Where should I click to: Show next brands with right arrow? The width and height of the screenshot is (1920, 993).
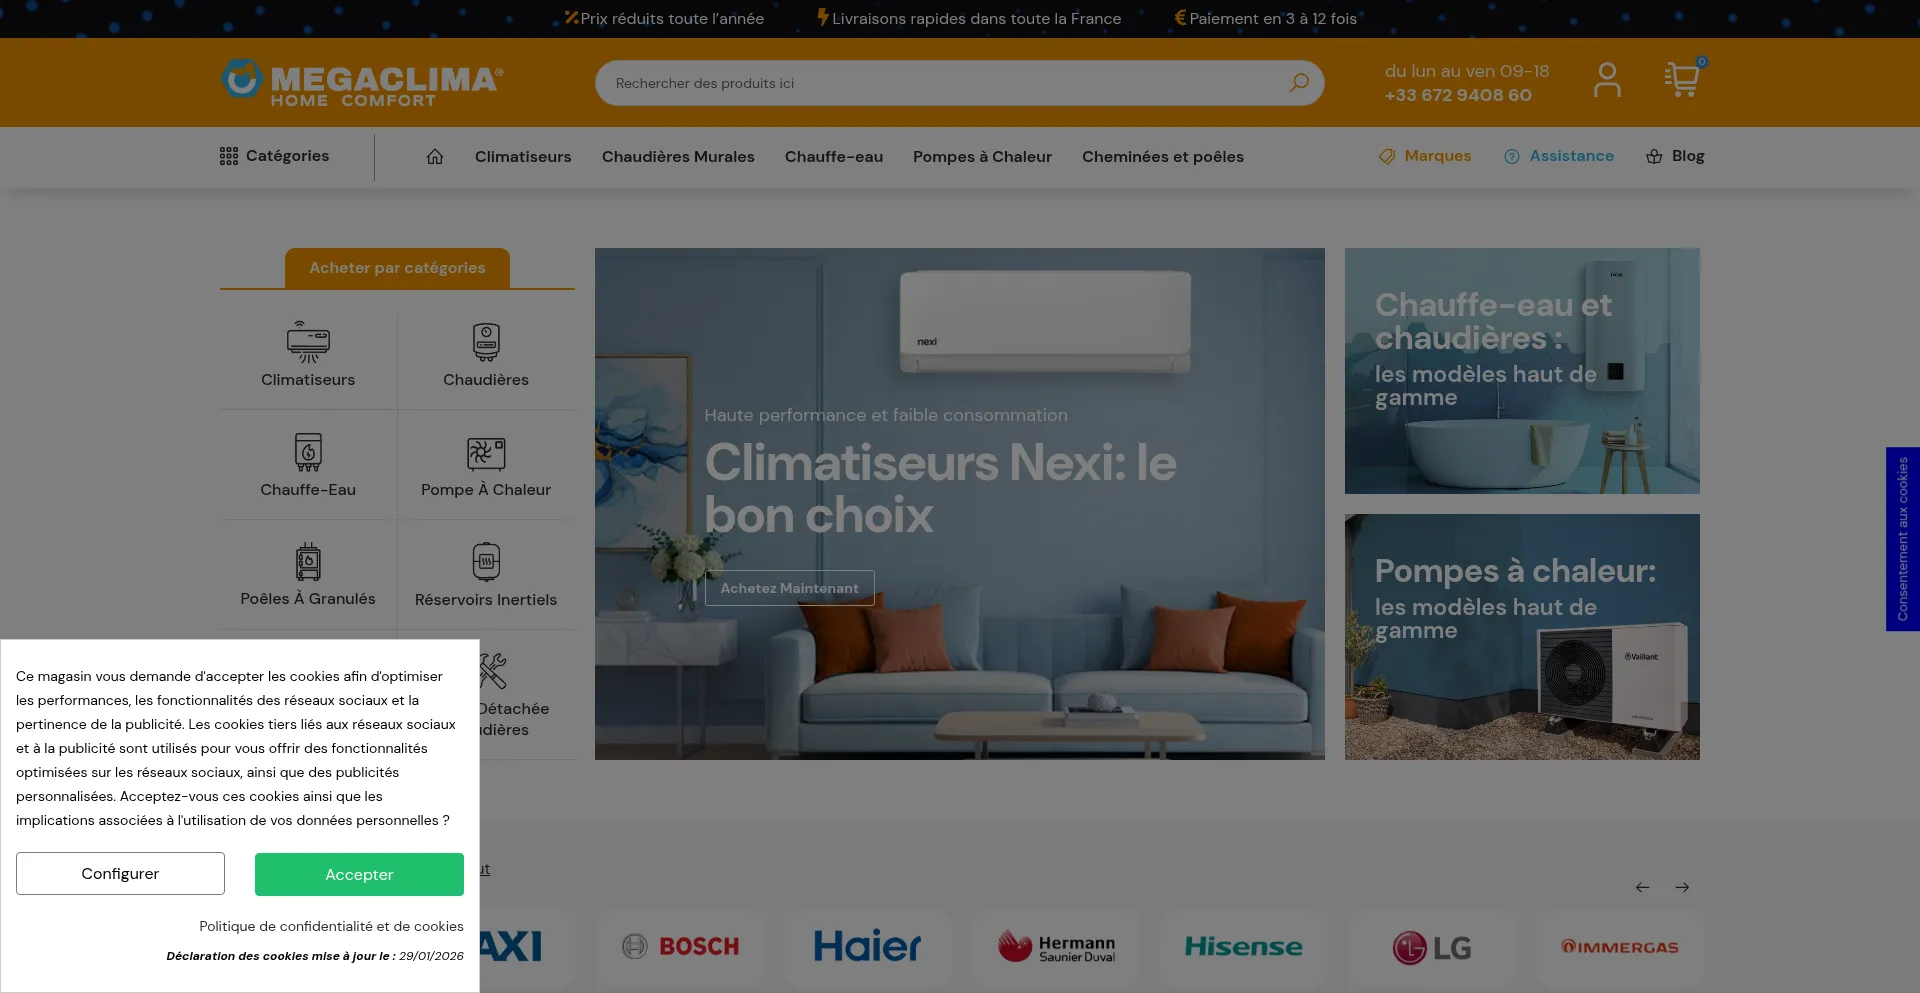coord(1683,887)
